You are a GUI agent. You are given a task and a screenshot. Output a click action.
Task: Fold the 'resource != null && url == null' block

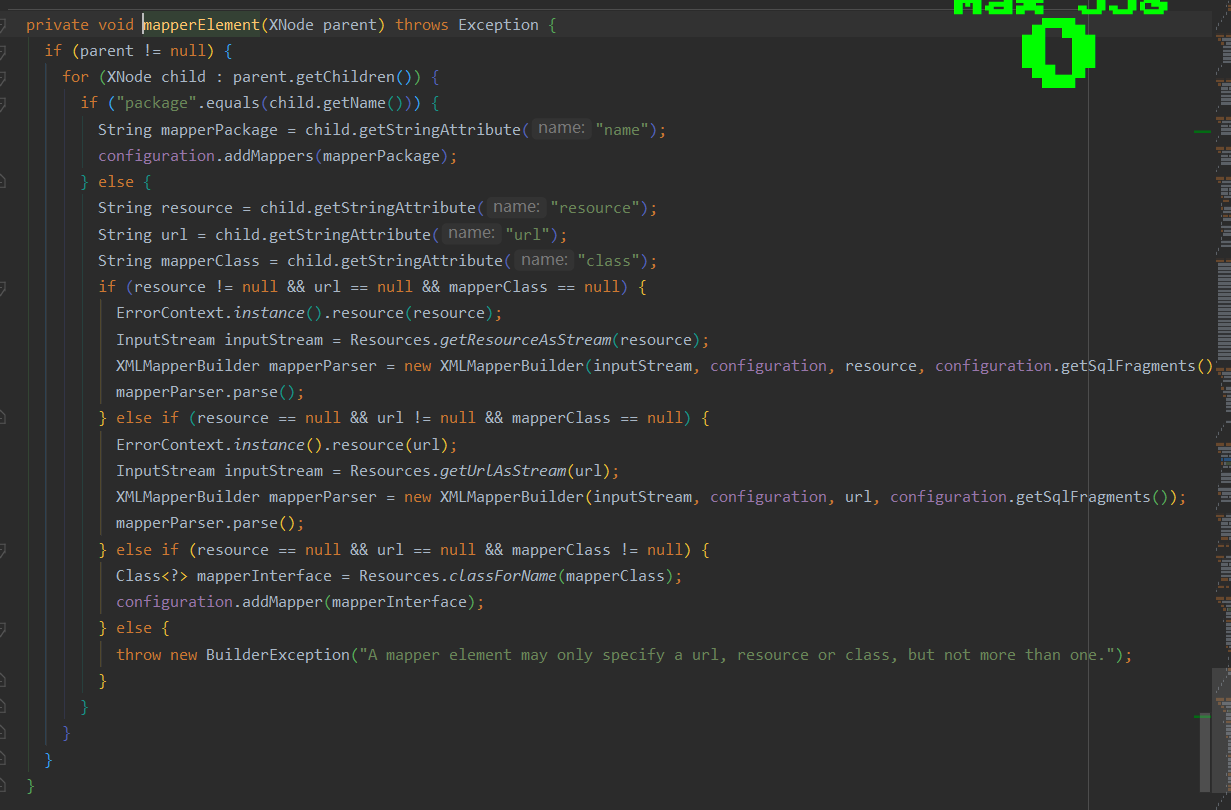coord(2,287)
